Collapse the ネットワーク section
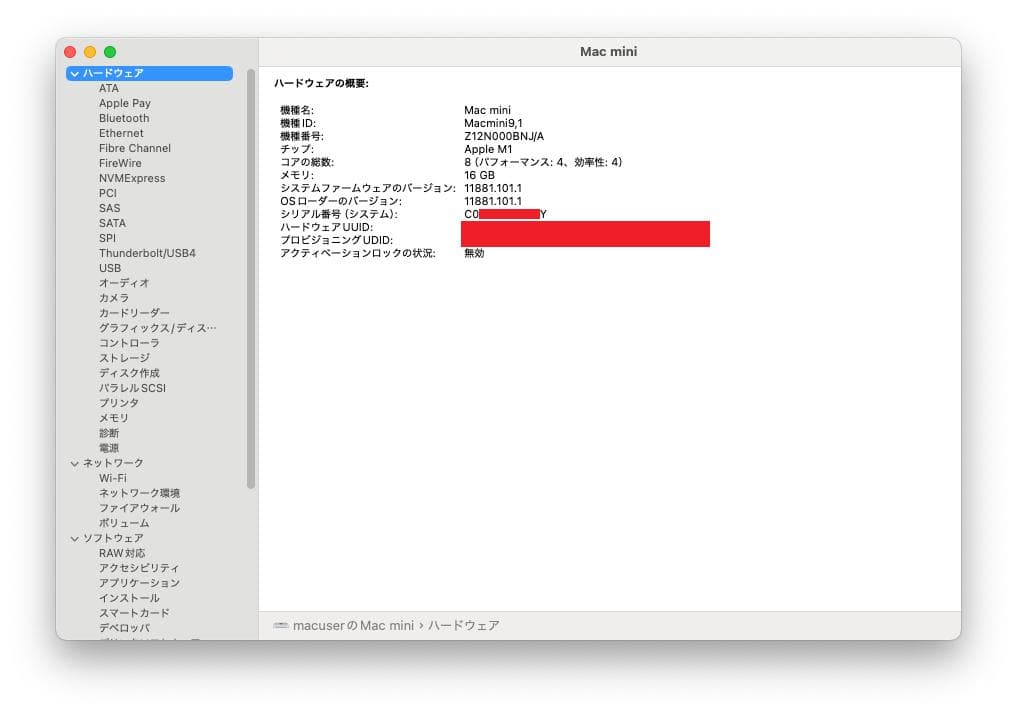Screen dimensions: 1017x714 pos(75,462)
